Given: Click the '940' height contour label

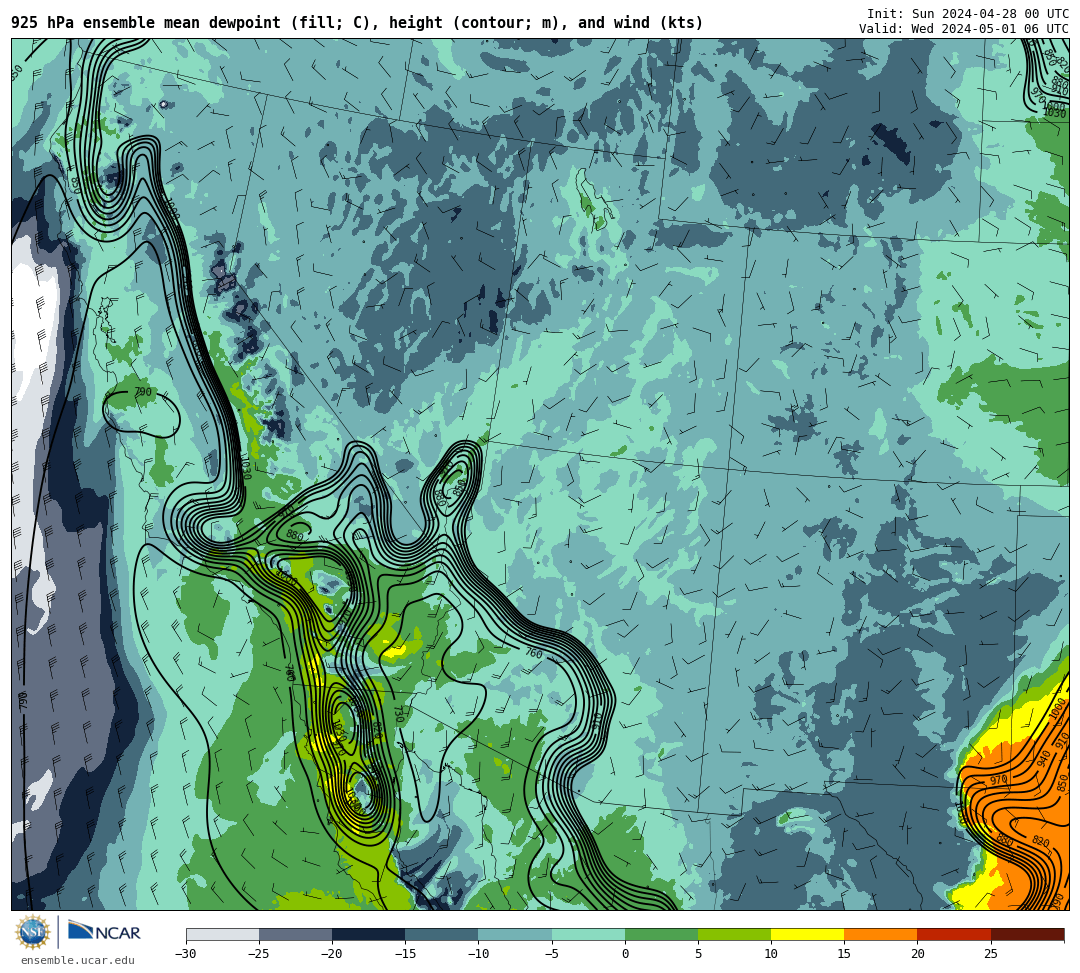Looking at the screenshot, I should click(1043, 758).
